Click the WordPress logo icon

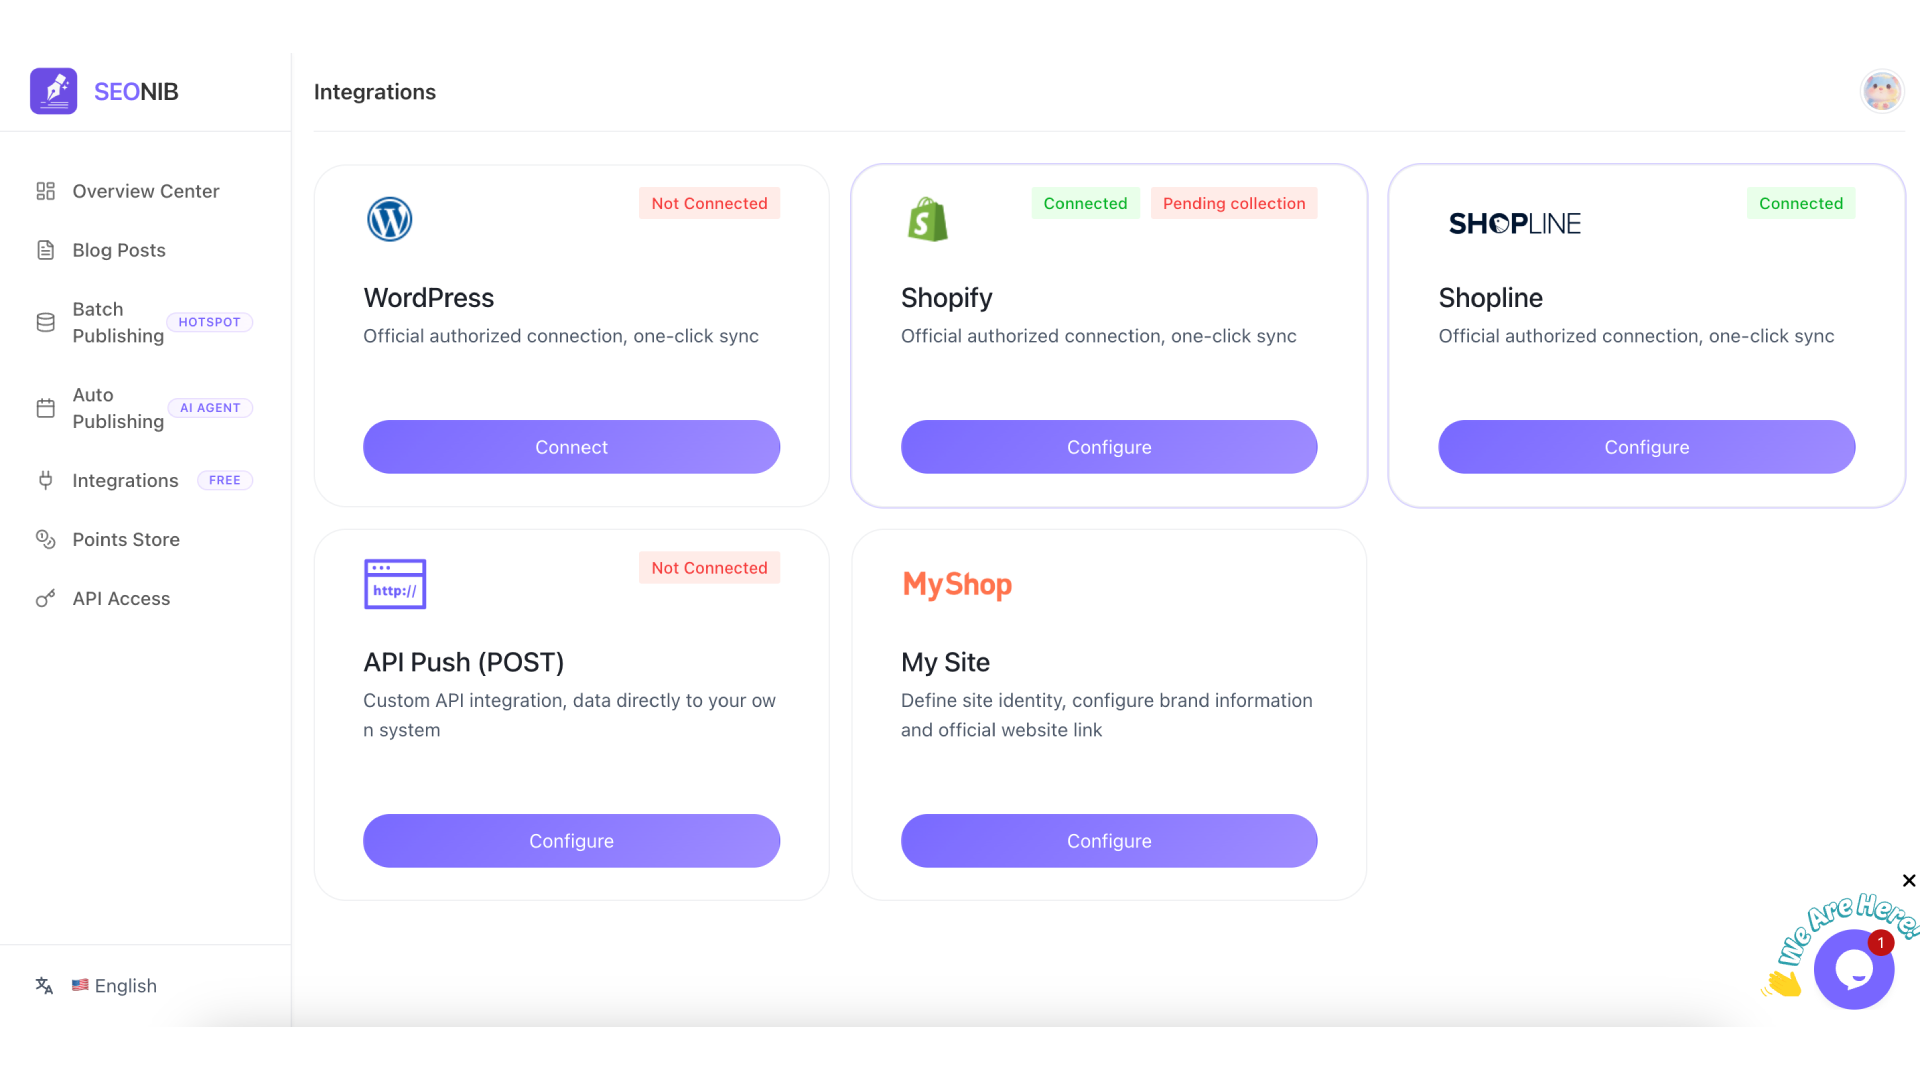[389, 219]
